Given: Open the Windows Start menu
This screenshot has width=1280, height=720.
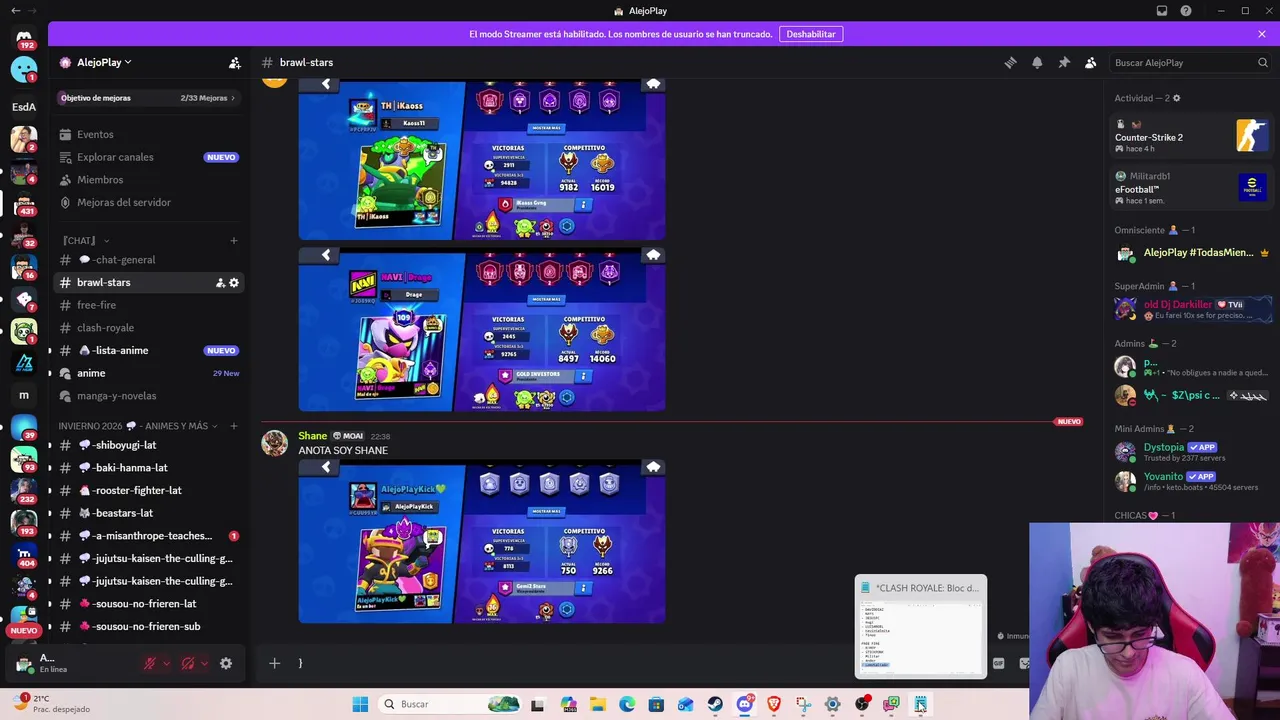Looking at the screenshot, I should pos(360,704).
